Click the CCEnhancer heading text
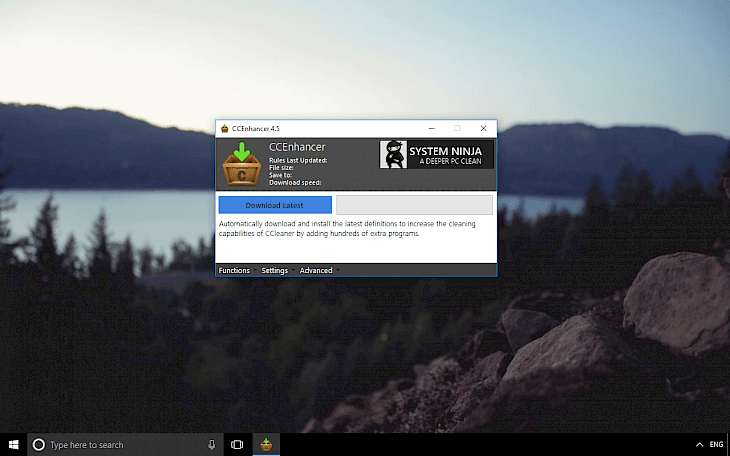 pos(297,147)
